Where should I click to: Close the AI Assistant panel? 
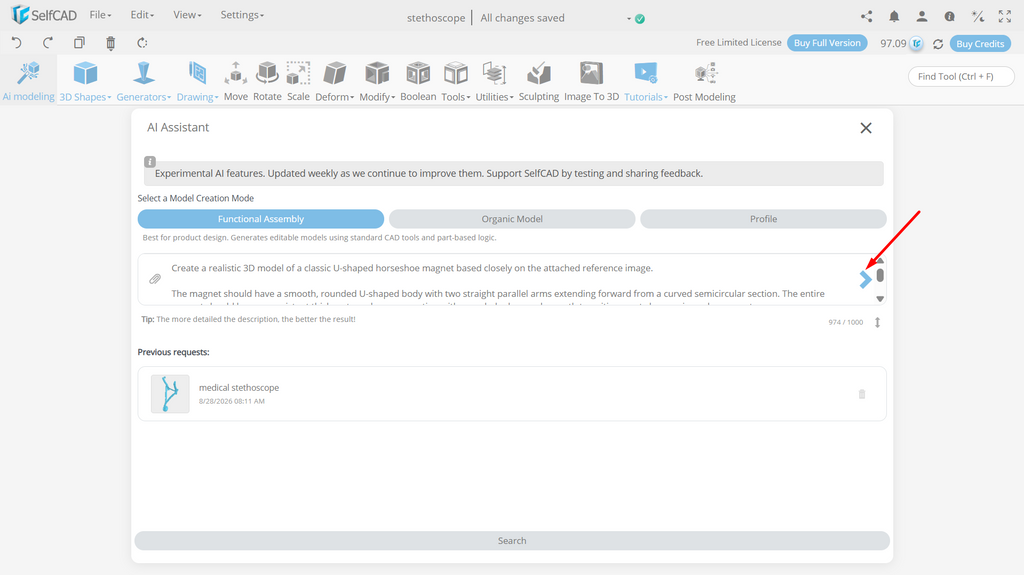tap(866, 128)
